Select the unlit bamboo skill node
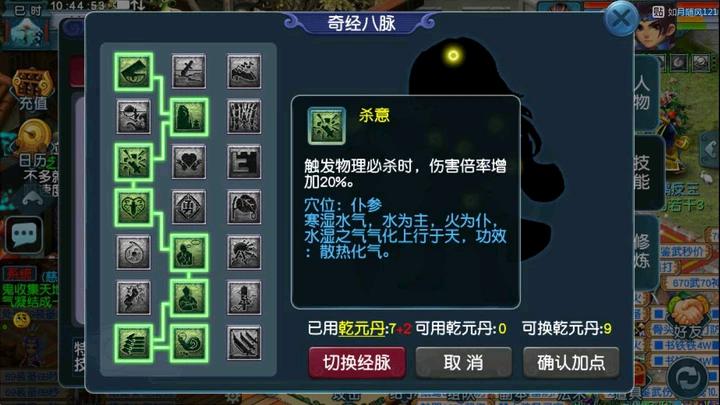Viewport: 720px width, 405px height. pyautogui.click(x=244, y=117)
